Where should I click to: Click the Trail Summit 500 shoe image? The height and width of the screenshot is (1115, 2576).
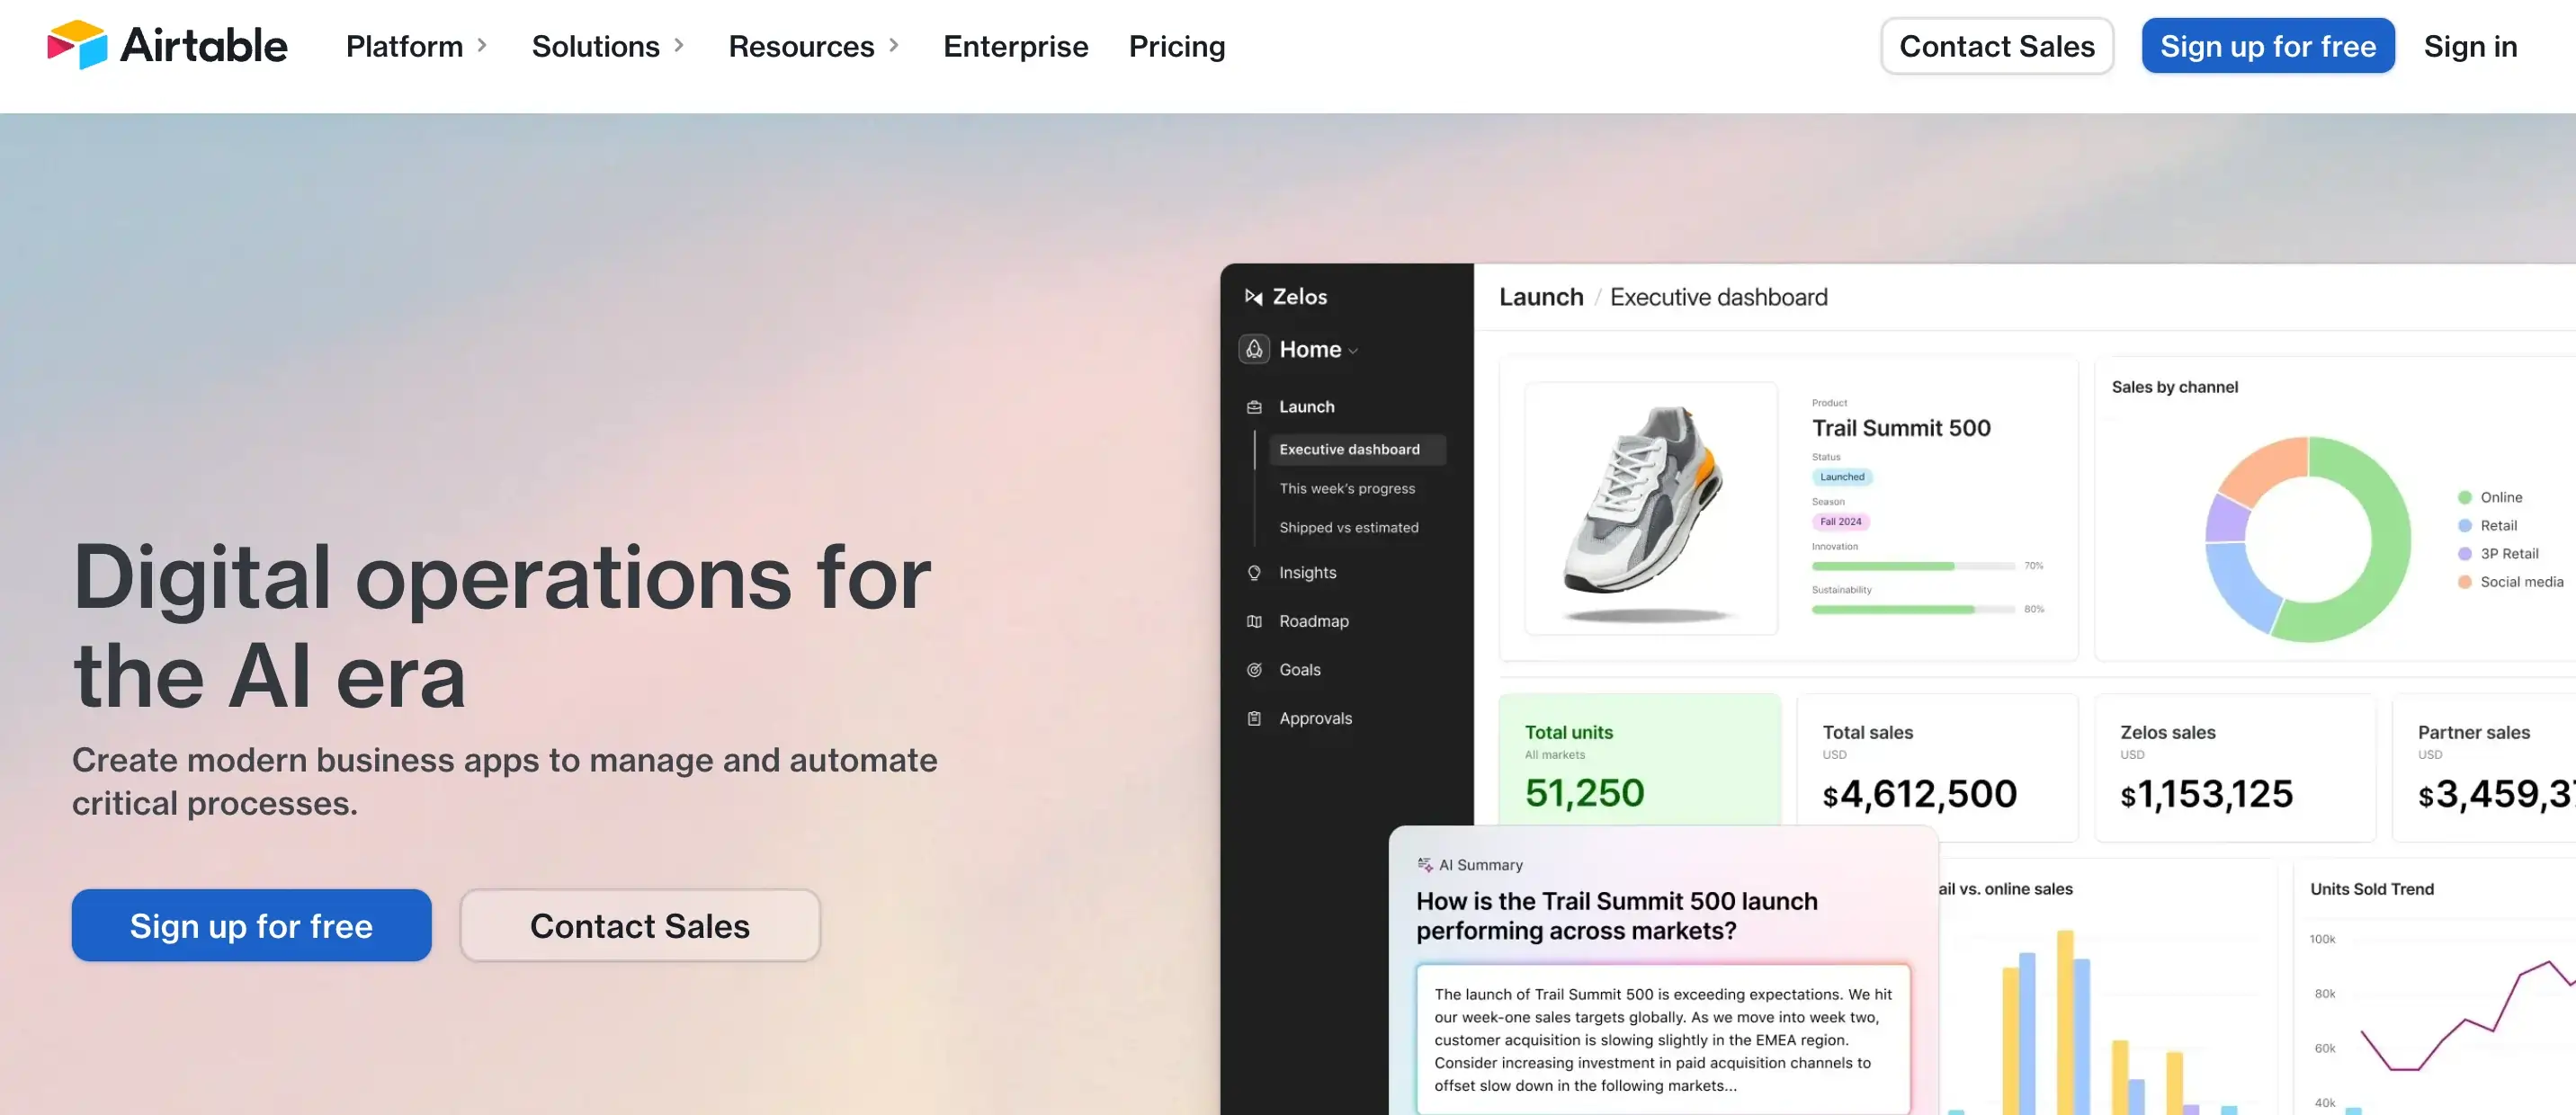(x=1650, y=508)
